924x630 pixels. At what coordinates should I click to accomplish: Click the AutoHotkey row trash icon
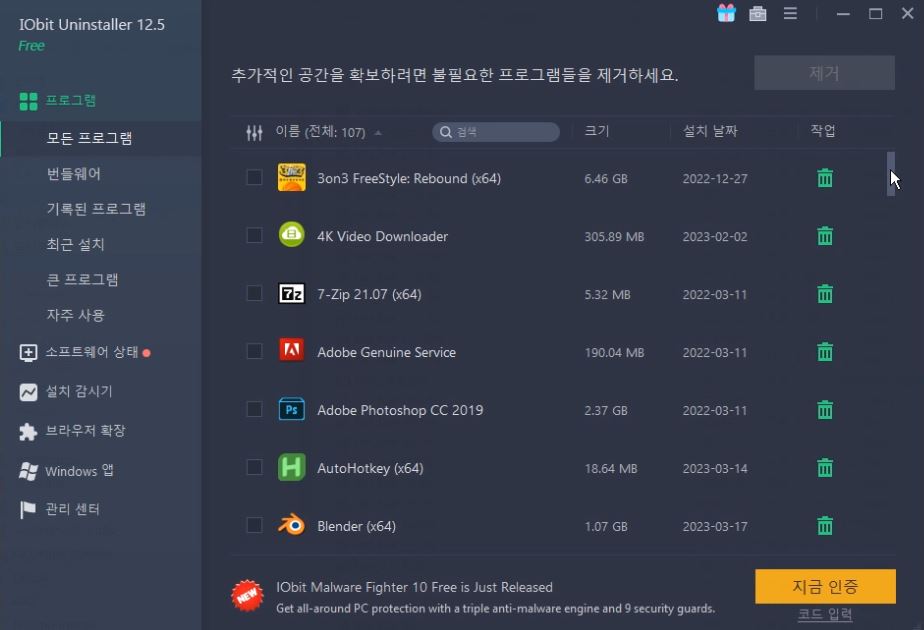pos(825,467)
